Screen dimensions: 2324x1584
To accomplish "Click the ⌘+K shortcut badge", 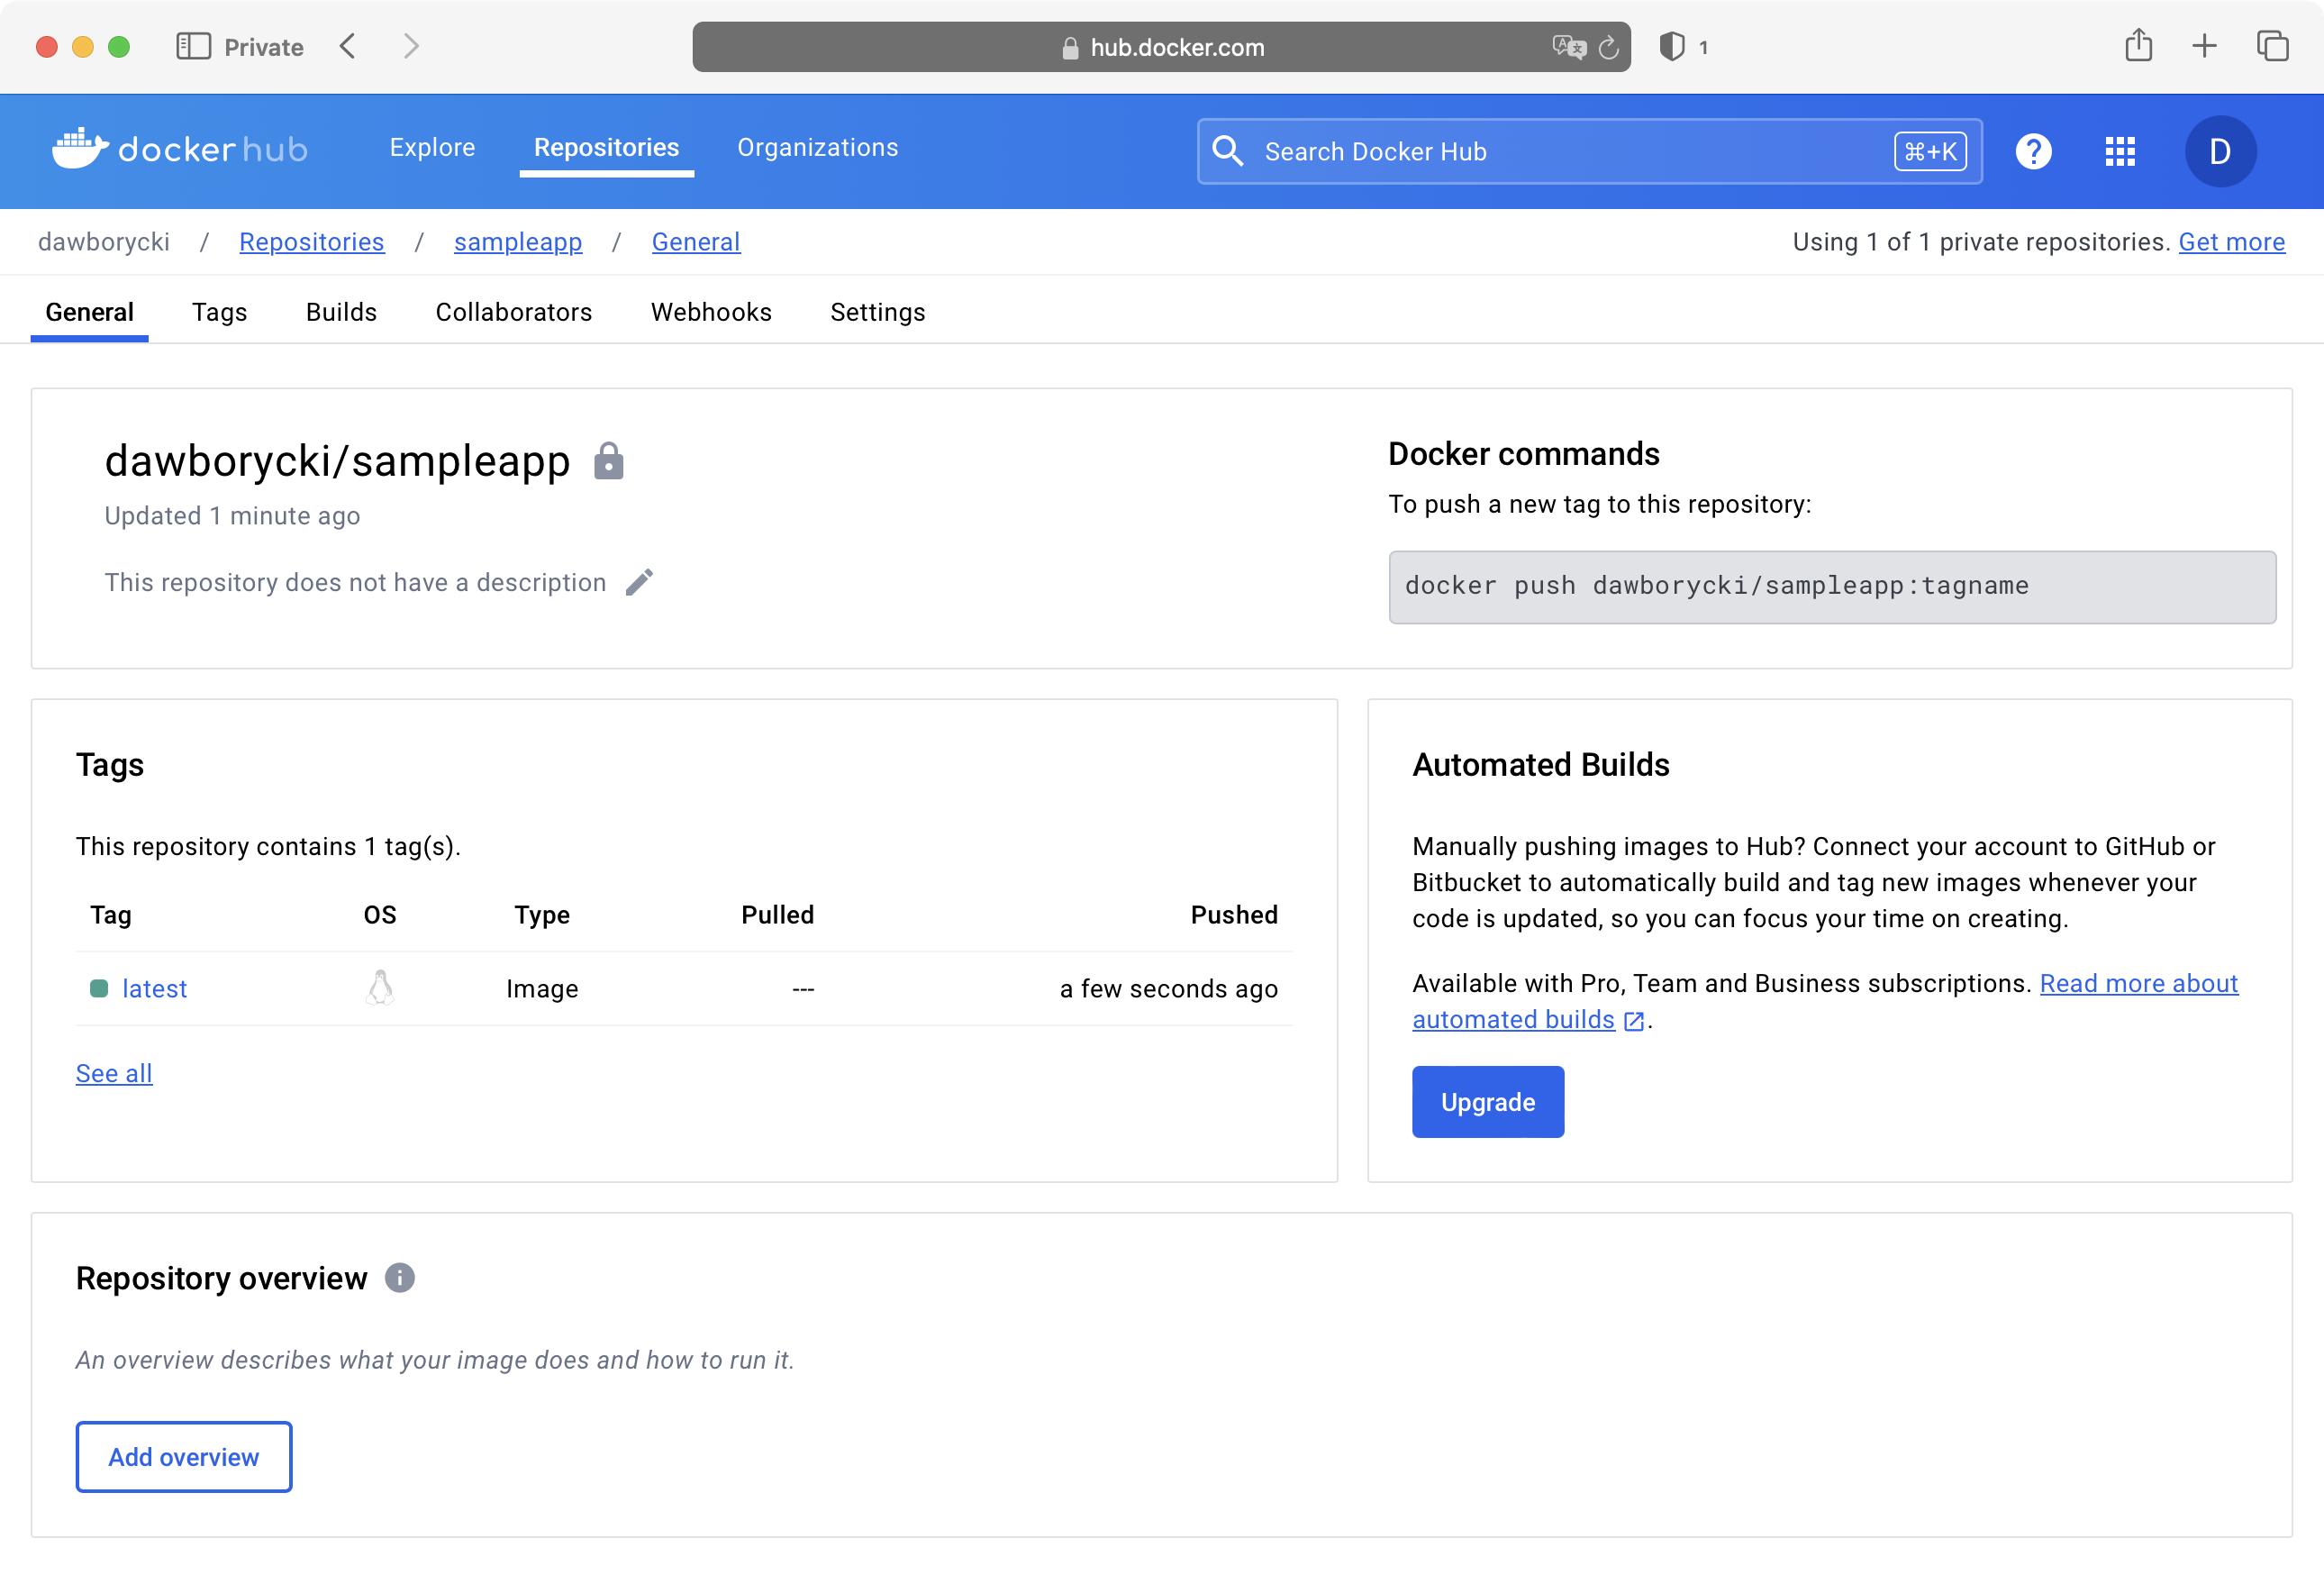I will click(1929, 151).
